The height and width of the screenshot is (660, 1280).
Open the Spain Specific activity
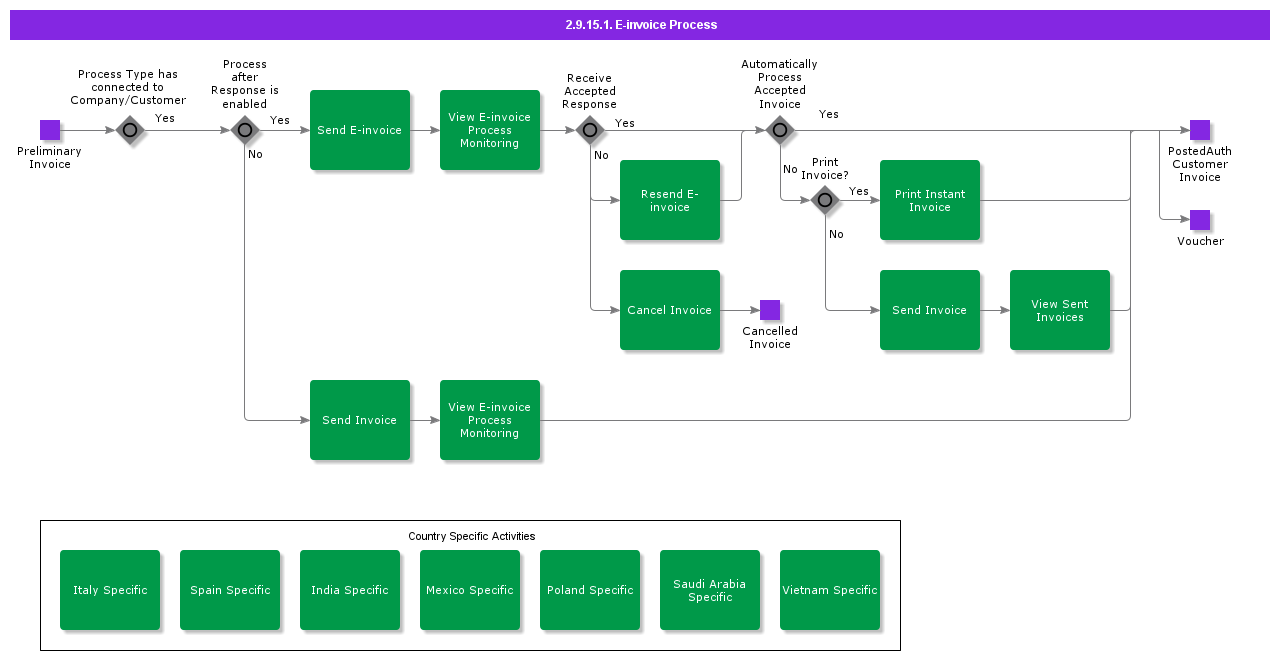point(230,590)
